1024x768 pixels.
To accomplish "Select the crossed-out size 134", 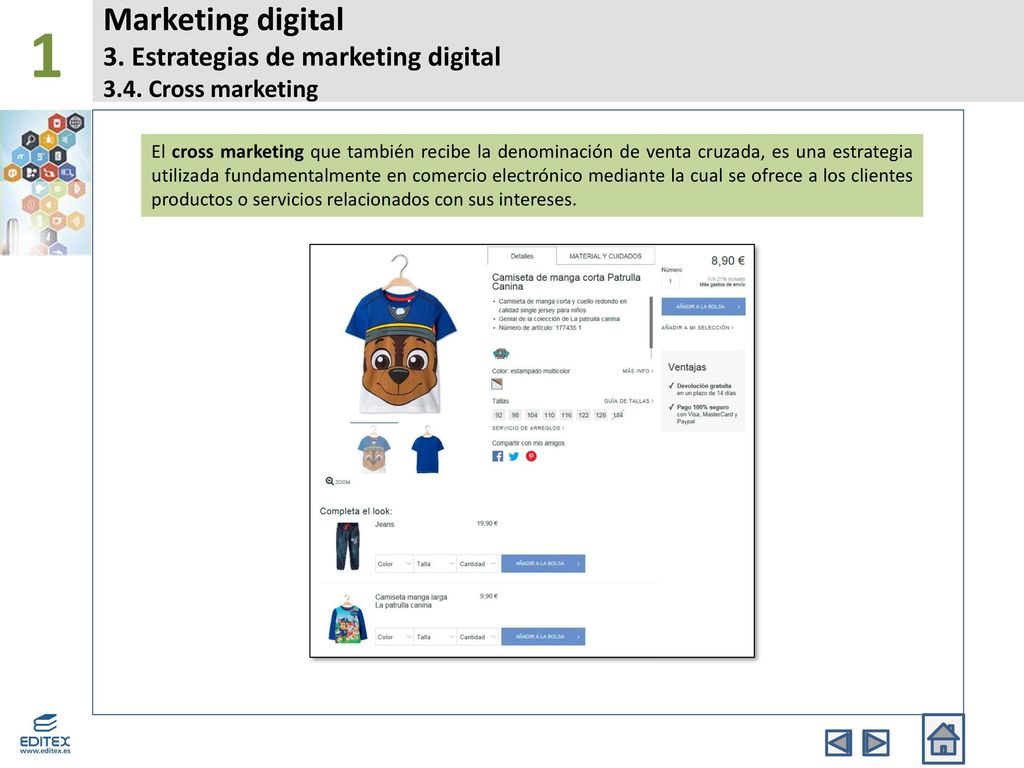I will pyautogui.click(x=618, y=415).
